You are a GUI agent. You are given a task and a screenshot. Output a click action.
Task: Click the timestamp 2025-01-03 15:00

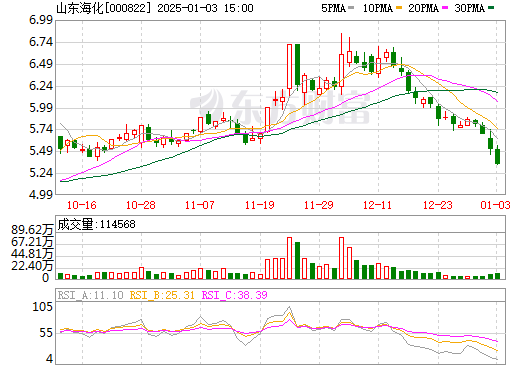click(205, 8)
